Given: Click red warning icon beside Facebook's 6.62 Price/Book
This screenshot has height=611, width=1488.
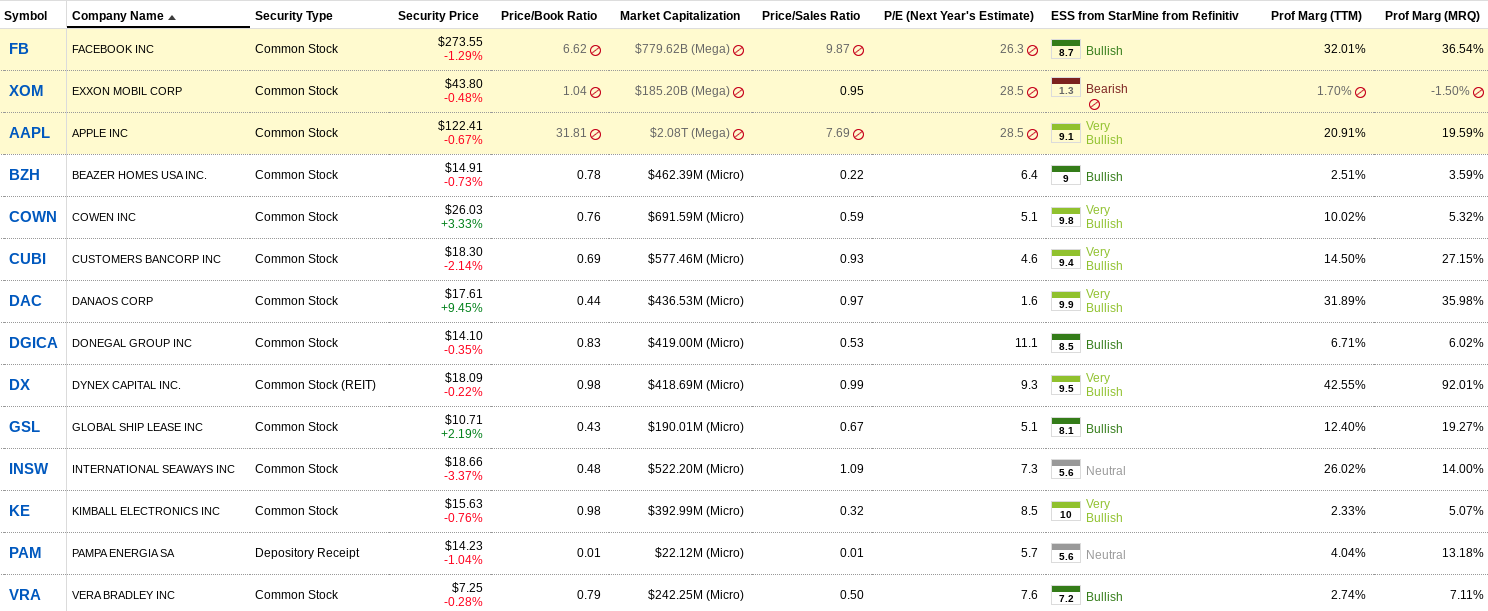Looking at the screenshot, I should [595, 50].
